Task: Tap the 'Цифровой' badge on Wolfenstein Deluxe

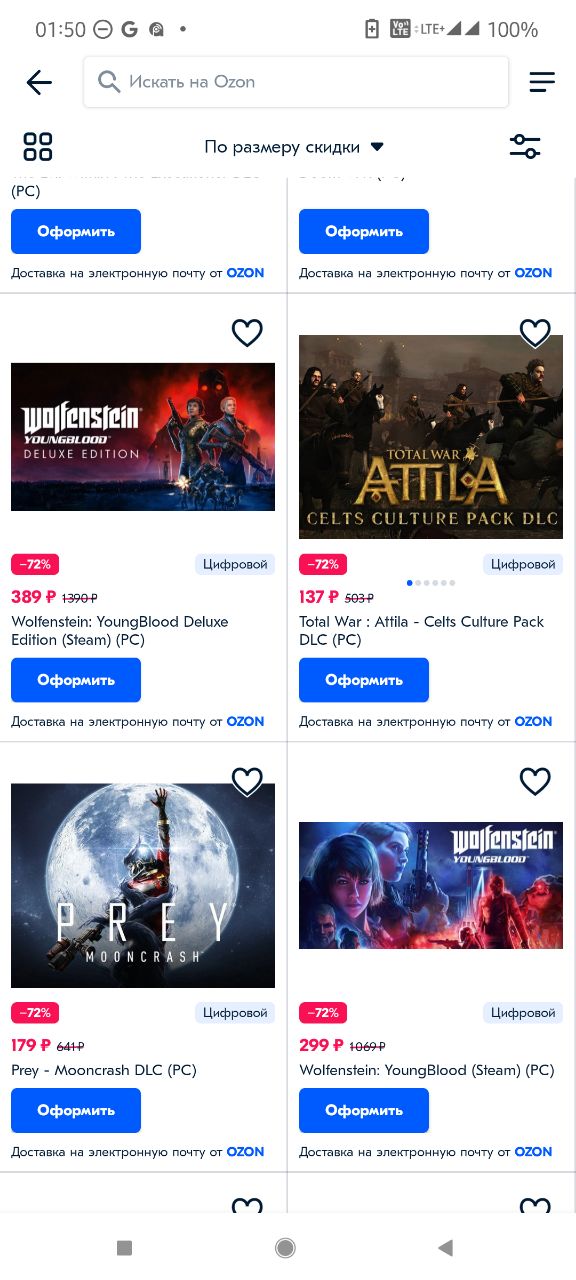Action: point(235,565)
